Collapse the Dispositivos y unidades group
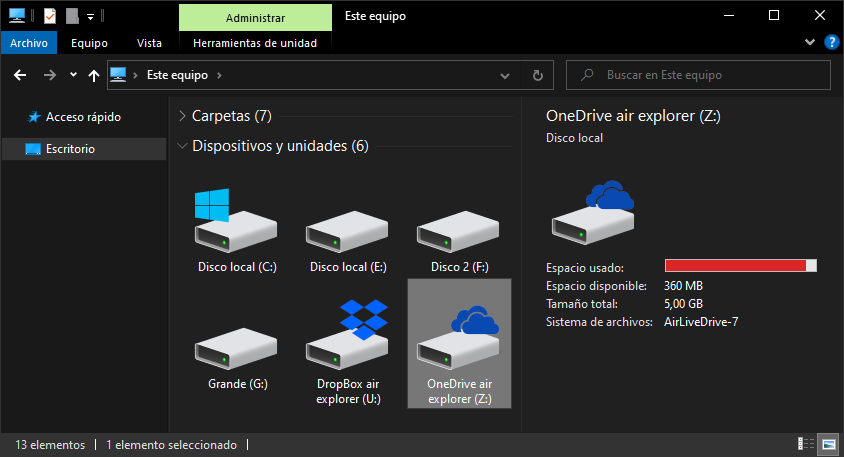Image resolution: width=844 pixels, height=457 pixels. point(181,146)
